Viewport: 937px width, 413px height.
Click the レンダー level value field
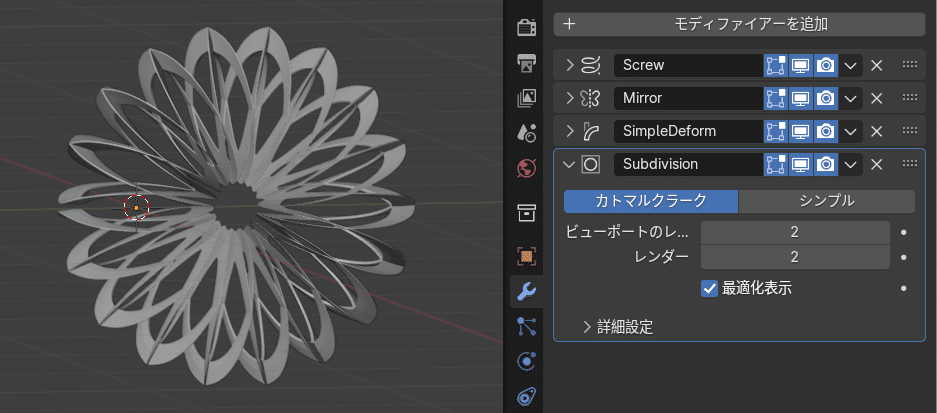coord(795,257)
